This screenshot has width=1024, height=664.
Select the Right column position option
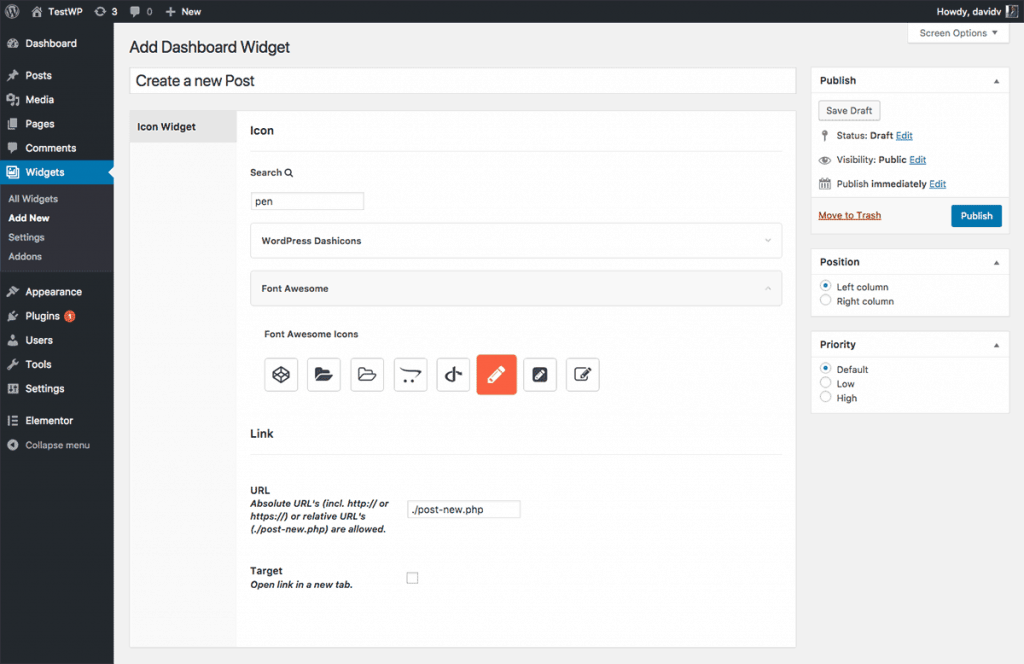tap(825, 300)
